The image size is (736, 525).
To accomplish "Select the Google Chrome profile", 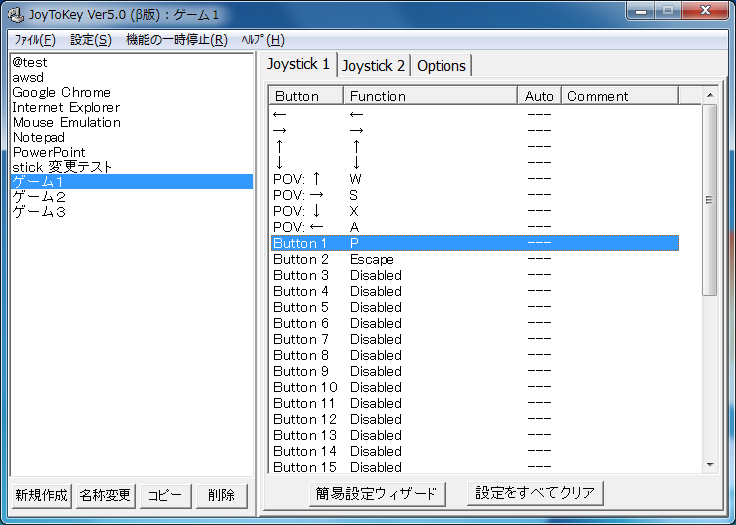I will click(61, 92).
